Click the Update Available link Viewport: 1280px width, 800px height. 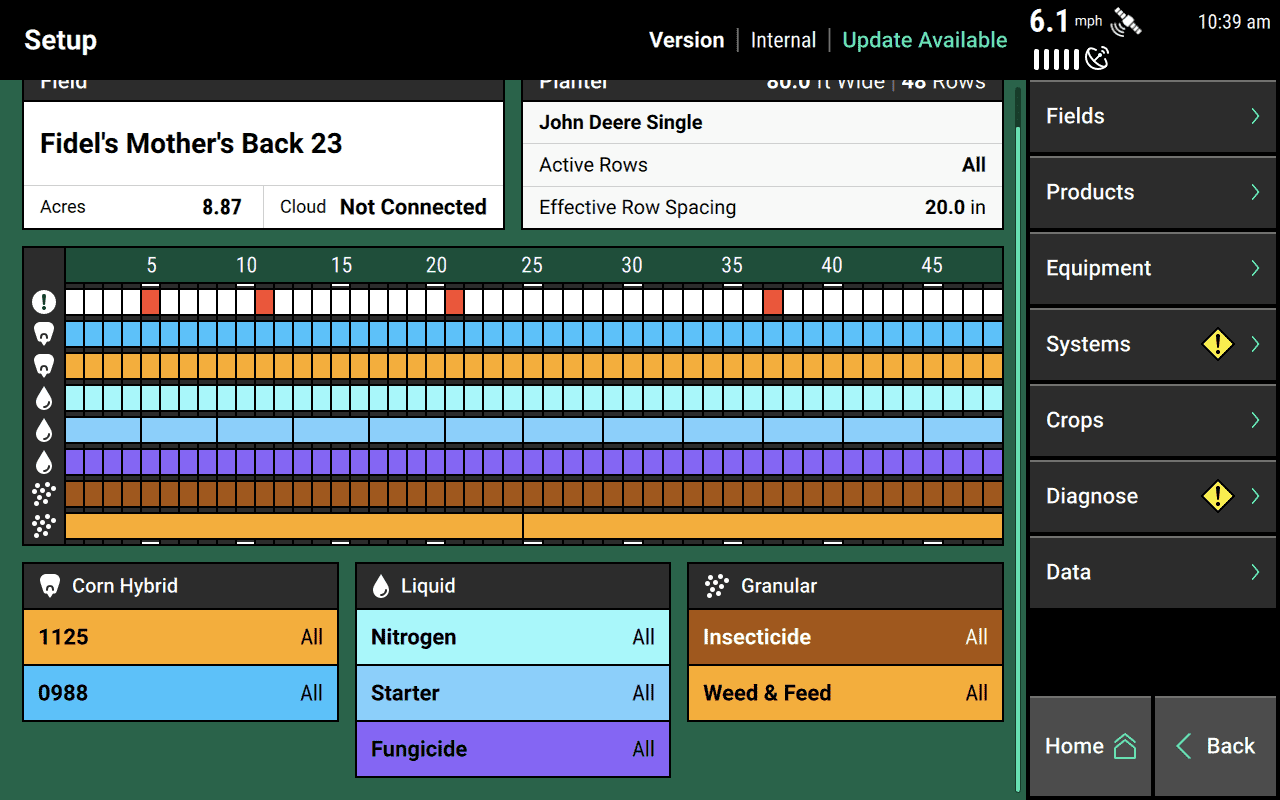pyautogui.click(x=923, y=40)
